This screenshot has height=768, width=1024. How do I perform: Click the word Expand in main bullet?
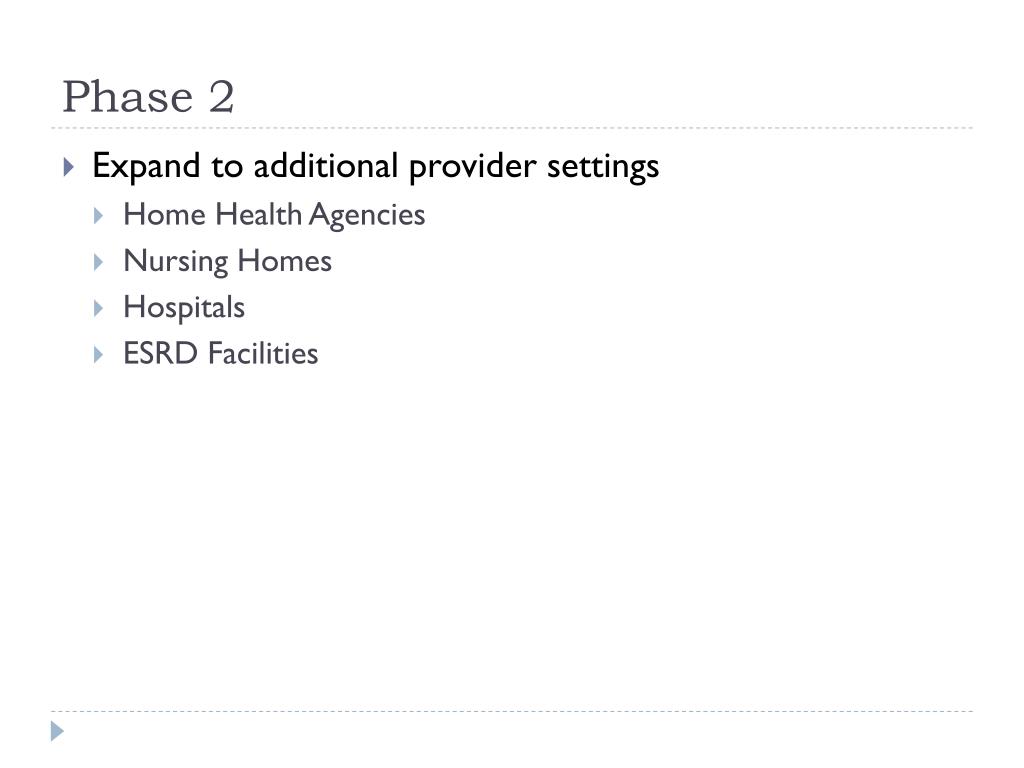pyautogui.click(x=146, y=167)
